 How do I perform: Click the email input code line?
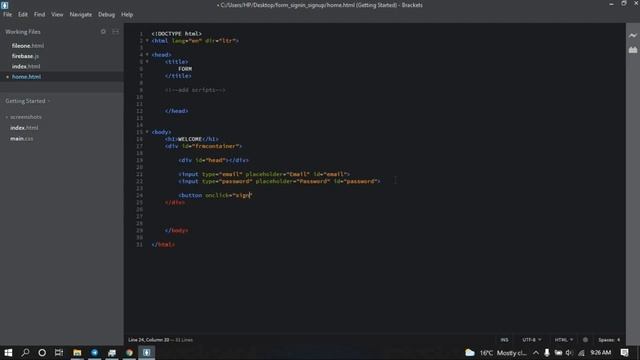point(264,174)
